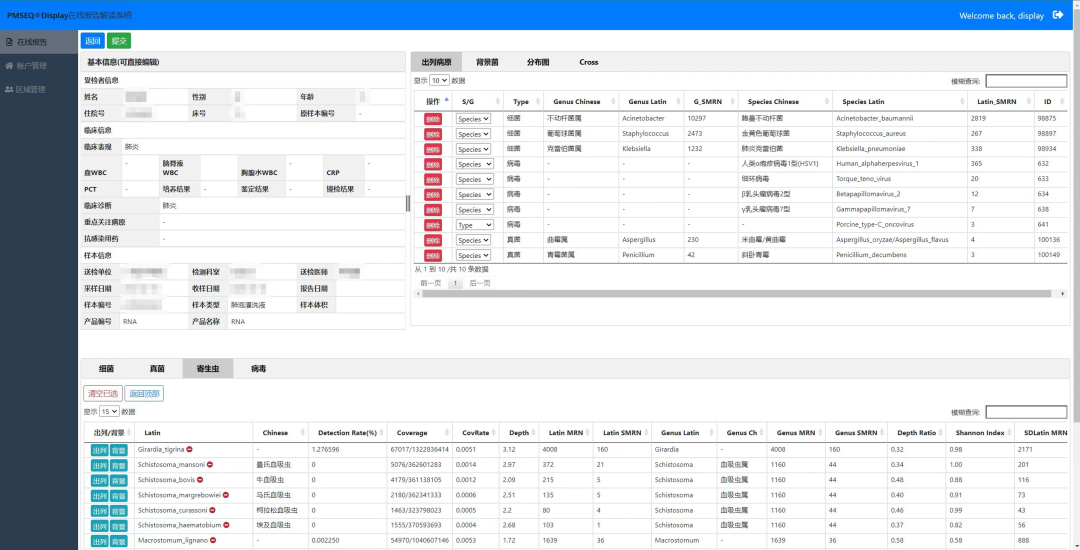Click the green 提交 button

[119, 41]
